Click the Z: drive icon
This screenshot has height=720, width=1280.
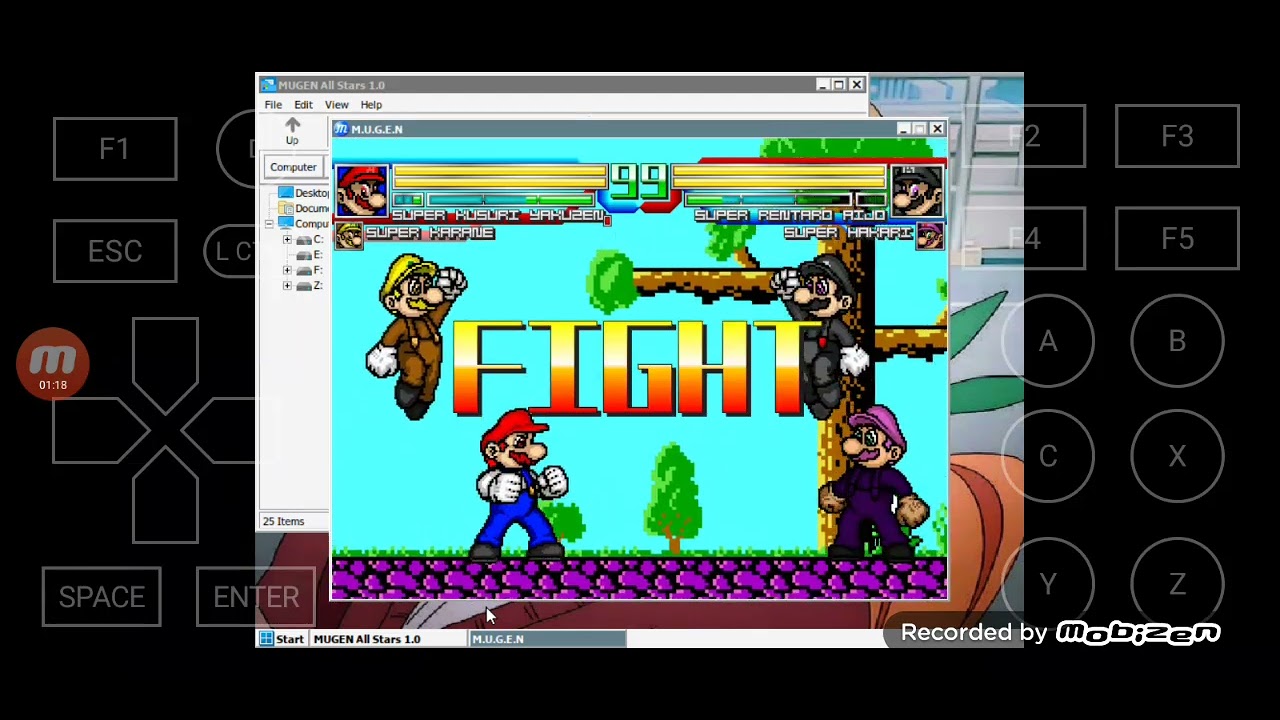[304, 286]
